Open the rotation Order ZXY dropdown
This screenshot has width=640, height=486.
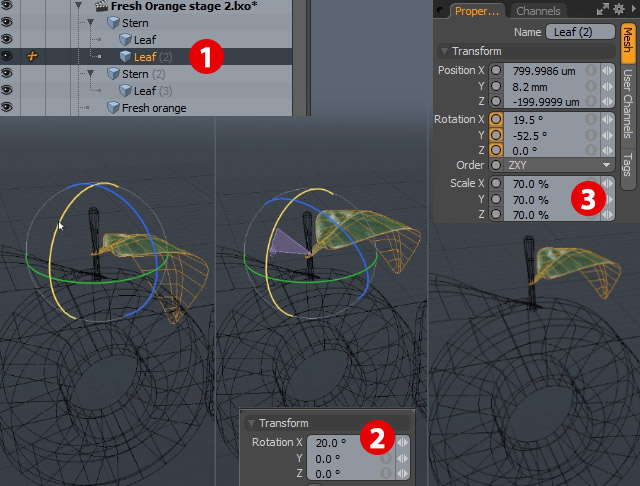pos(559,165)
